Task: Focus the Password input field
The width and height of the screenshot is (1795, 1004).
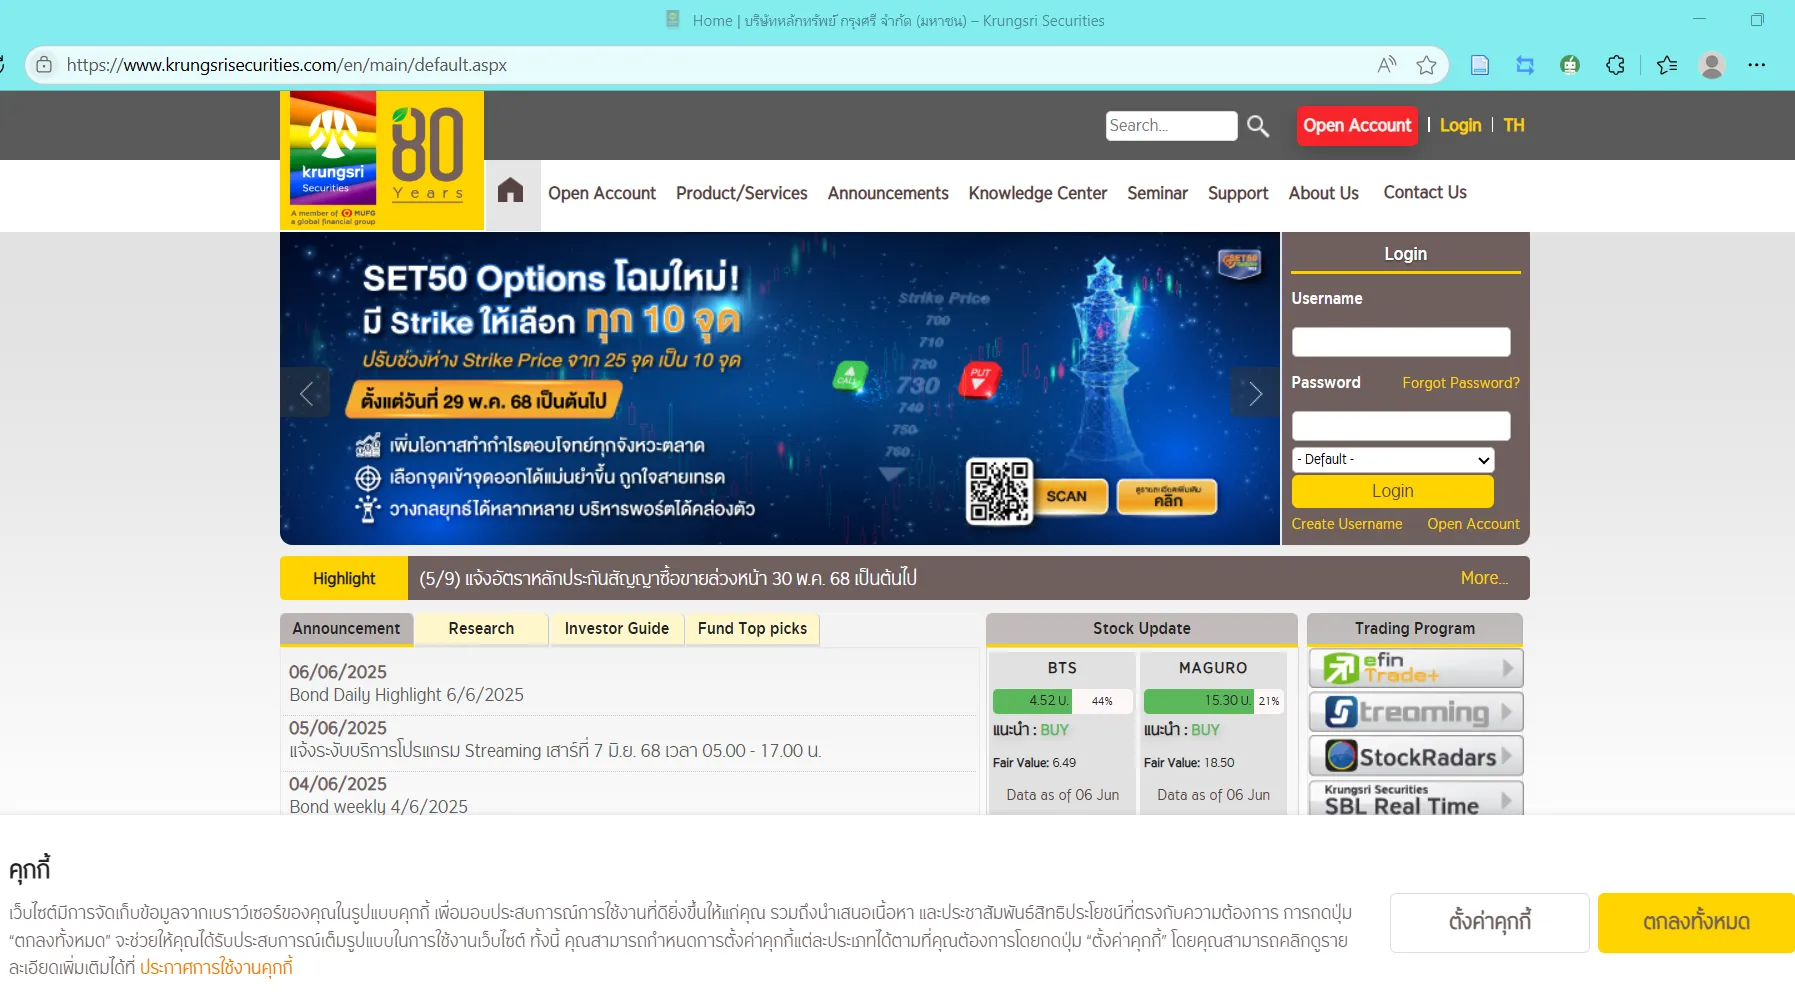Action: 1401,426
